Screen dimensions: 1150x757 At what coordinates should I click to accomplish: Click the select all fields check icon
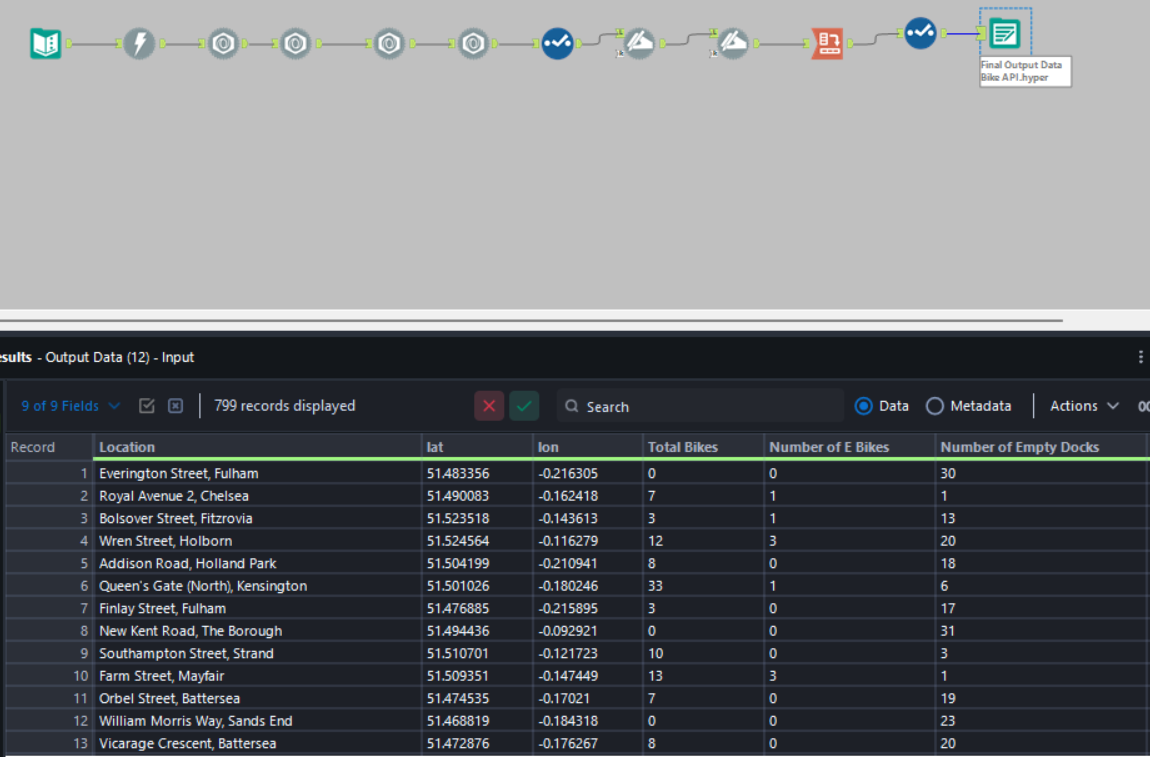[x=147, y=406]
